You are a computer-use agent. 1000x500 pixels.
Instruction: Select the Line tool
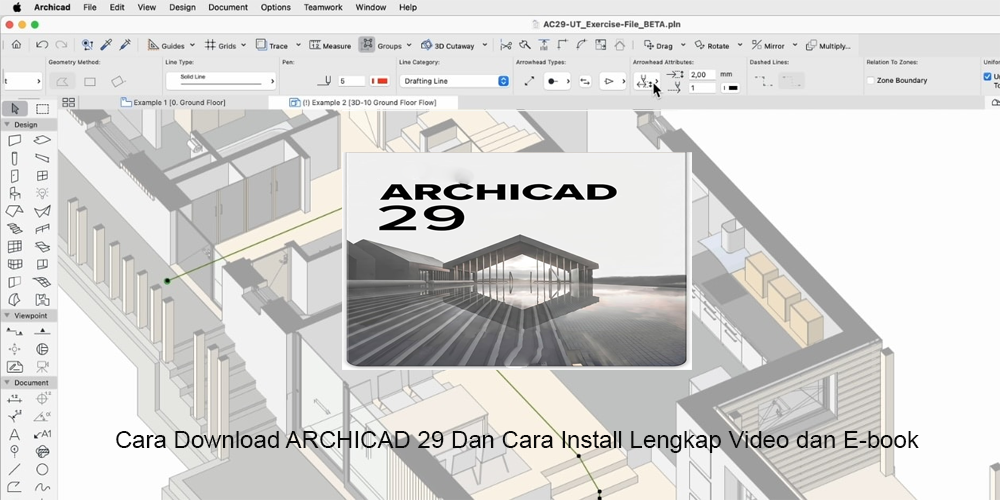(x=15, y=469)
